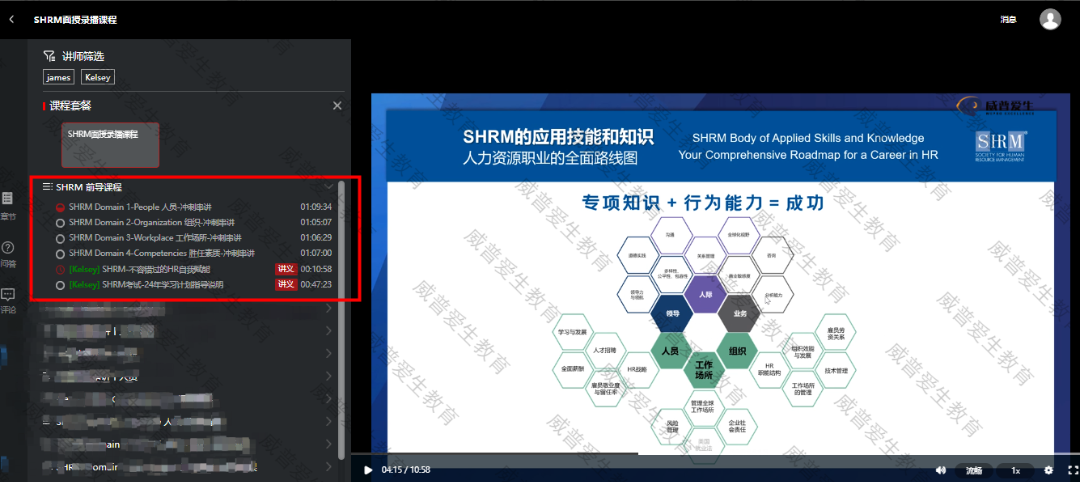Click the 01:07:00 duration text
Screen dimensions: 1080x482
point(316,253)
